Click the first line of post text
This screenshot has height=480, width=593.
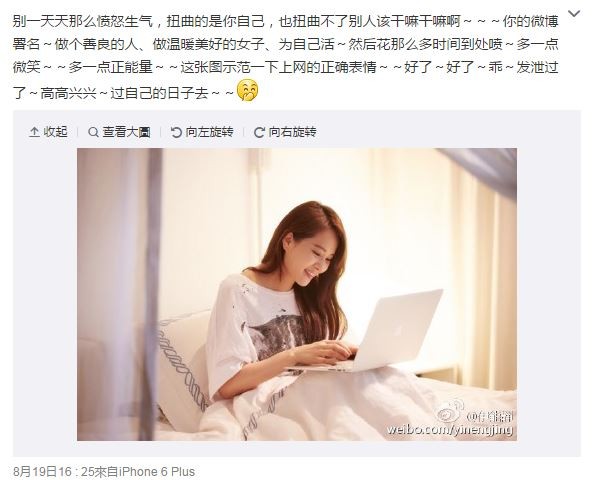[x=286, y=21]
